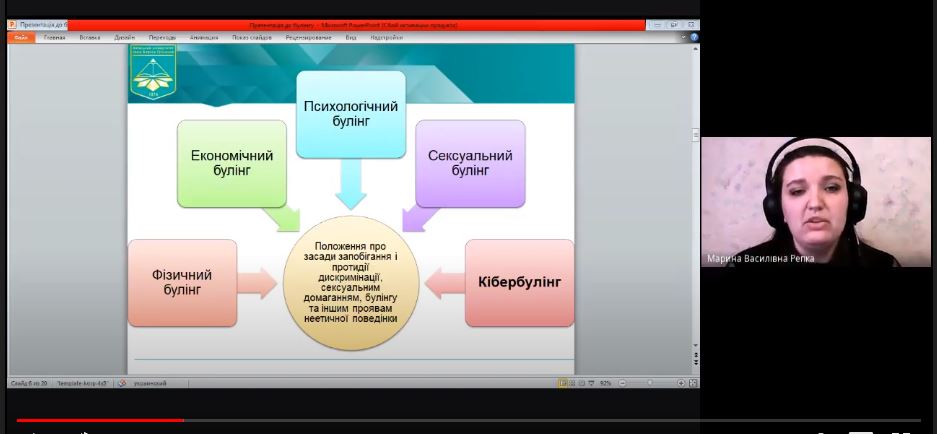The height and width of the screenshot is (434, 937).
Task: Select the Фізичний булінг box
Action: click(x=182, y=283)
